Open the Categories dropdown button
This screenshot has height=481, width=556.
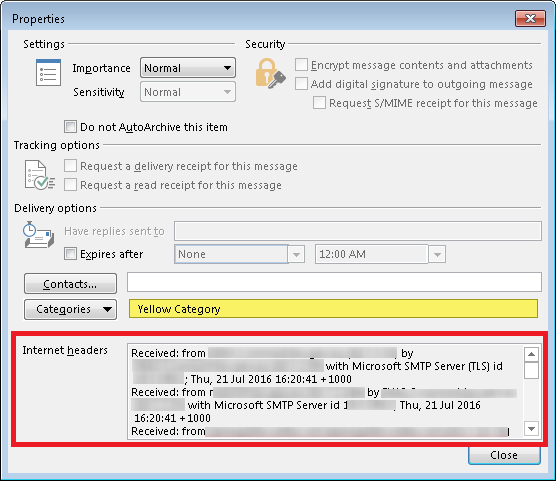[70, 309]
